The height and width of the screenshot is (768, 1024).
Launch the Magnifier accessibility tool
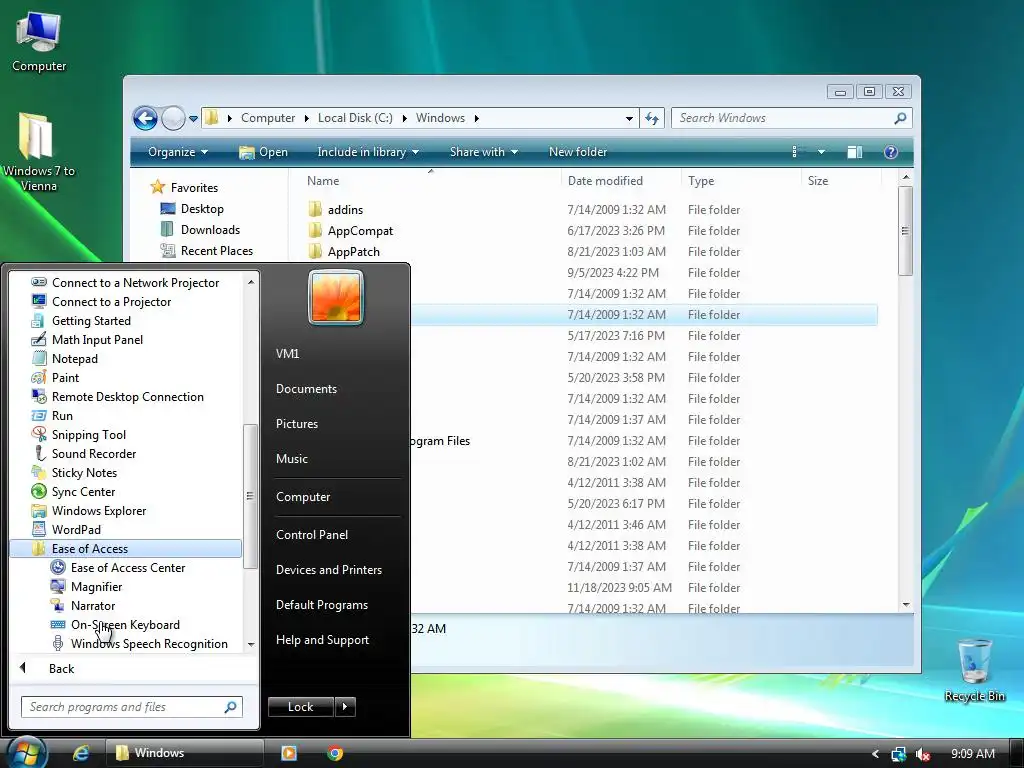96,586
